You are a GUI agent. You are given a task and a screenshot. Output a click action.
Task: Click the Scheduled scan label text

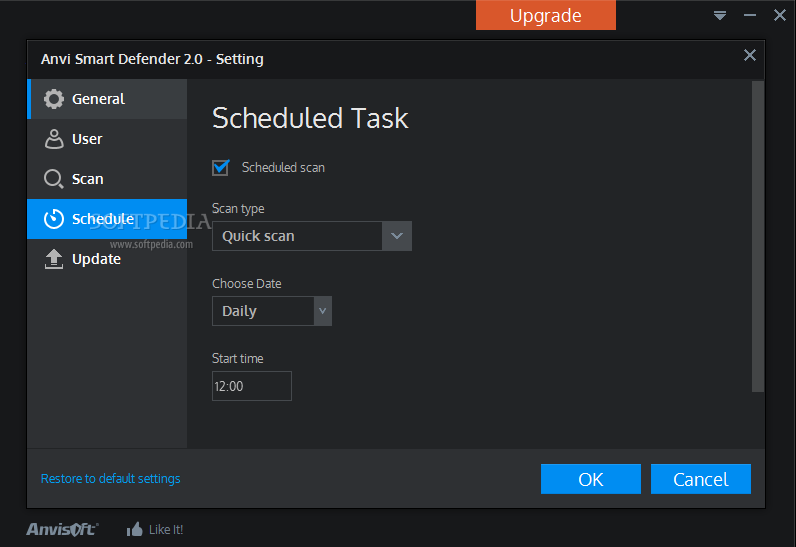(283, 167)
